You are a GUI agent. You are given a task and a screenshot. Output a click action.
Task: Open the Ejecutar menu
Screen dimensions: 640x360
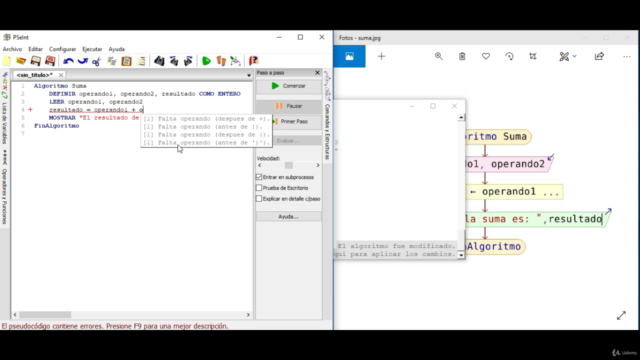click(92, 49)
